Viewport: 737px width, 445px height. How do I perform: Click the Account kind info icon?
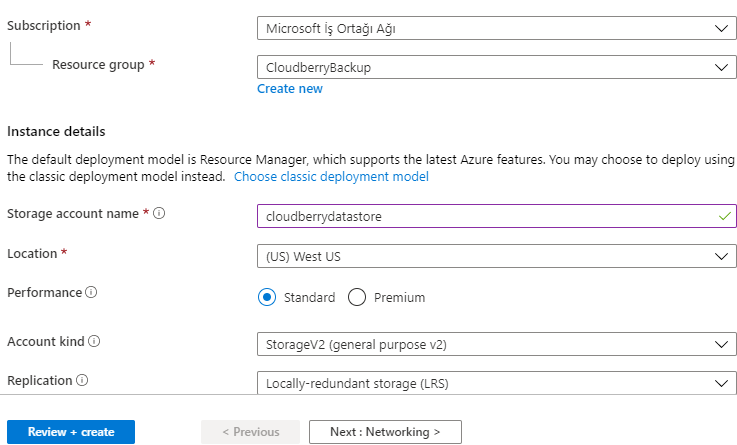coord(94,341)
